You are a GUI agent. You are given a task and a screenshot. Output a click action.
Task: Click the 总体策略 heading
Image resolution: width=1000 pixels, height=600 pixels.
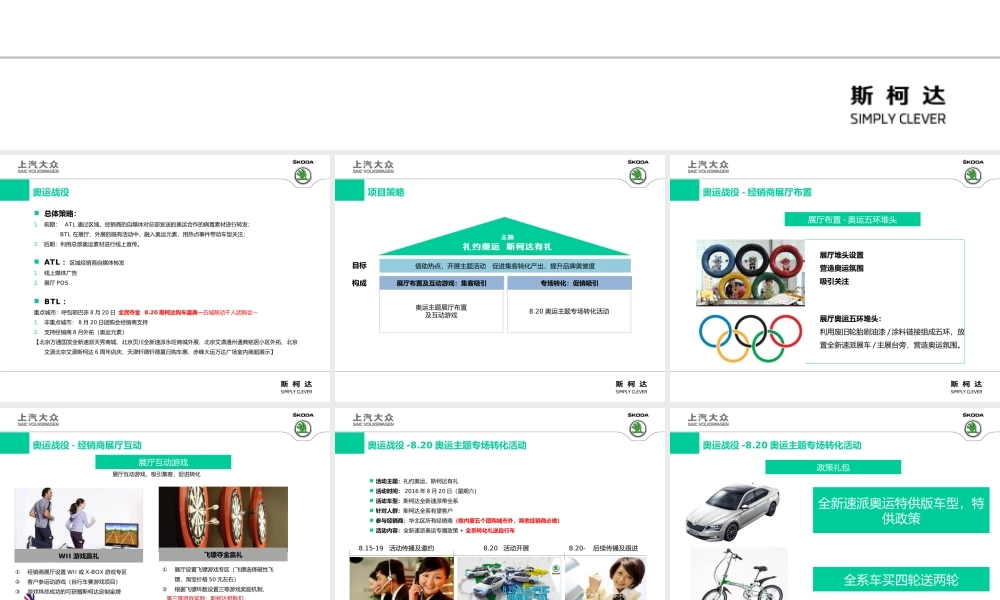[x=60, y=214]
